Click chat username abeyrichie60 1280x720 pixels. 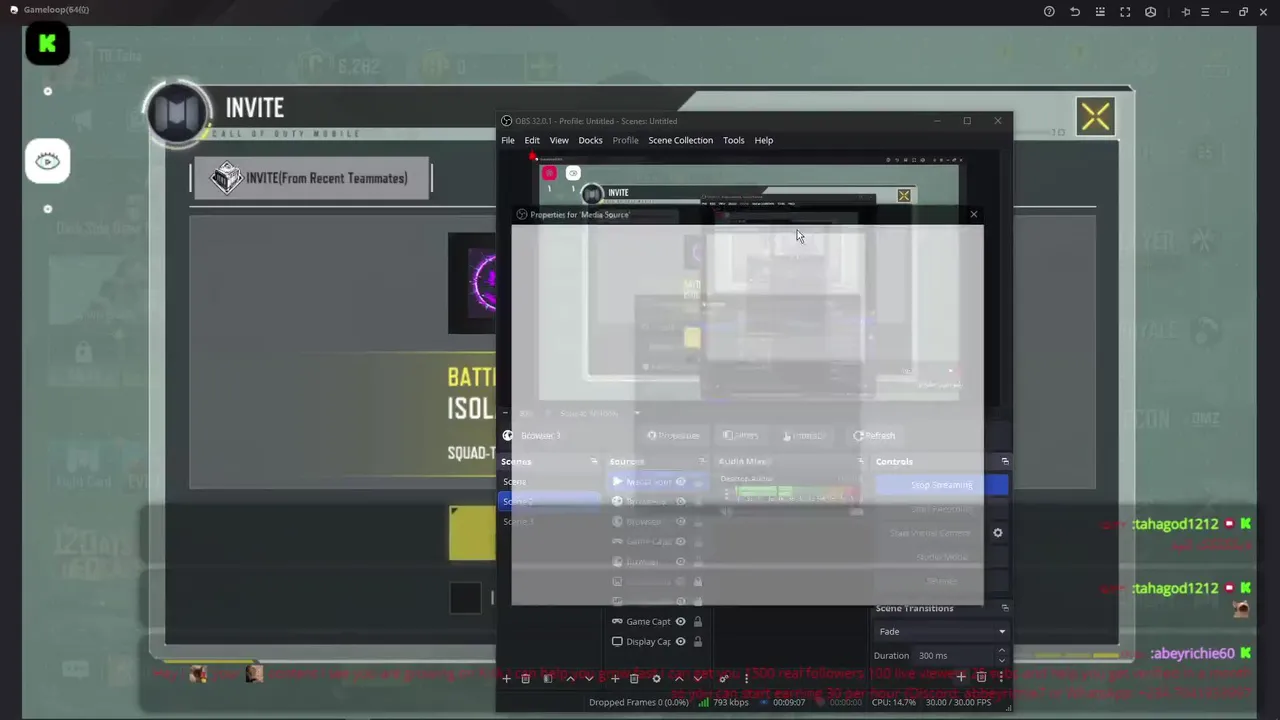click(x=1192, y=653)
